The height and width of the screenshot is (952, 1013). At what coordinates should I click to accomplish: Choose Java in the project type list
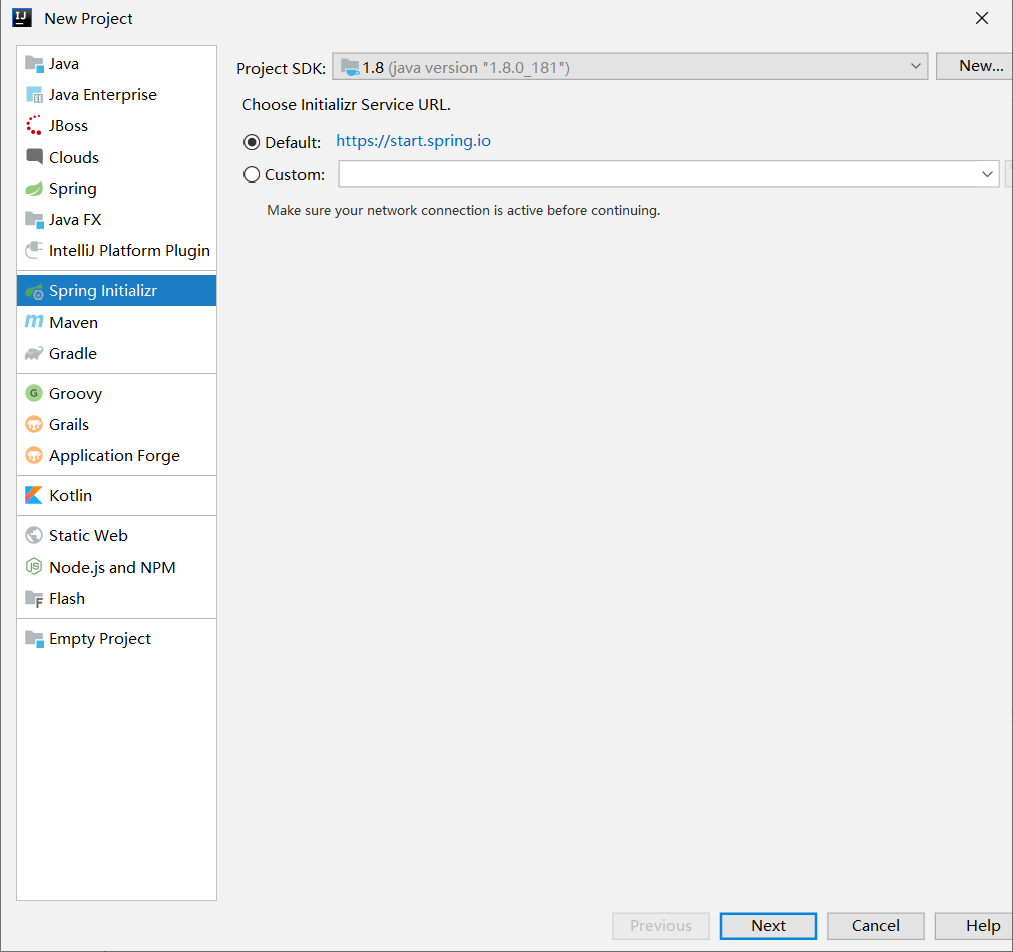[64, 63]
